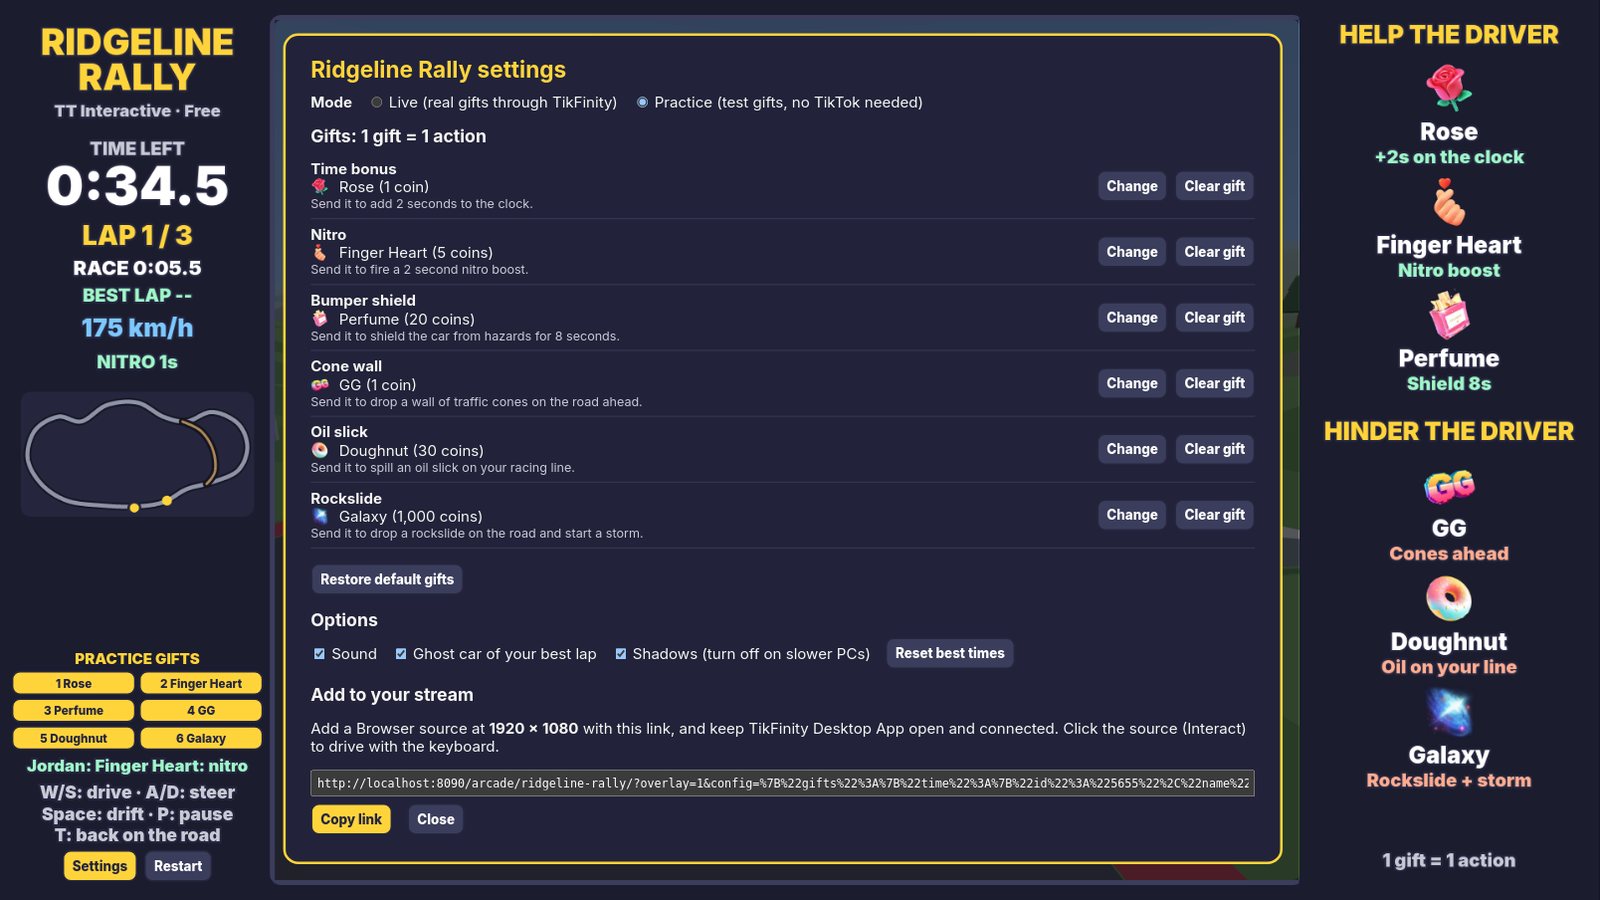The image size is (1600, 900).
Task: Send the 2 Finger Heart practice gift
Action: click(201, 683)
